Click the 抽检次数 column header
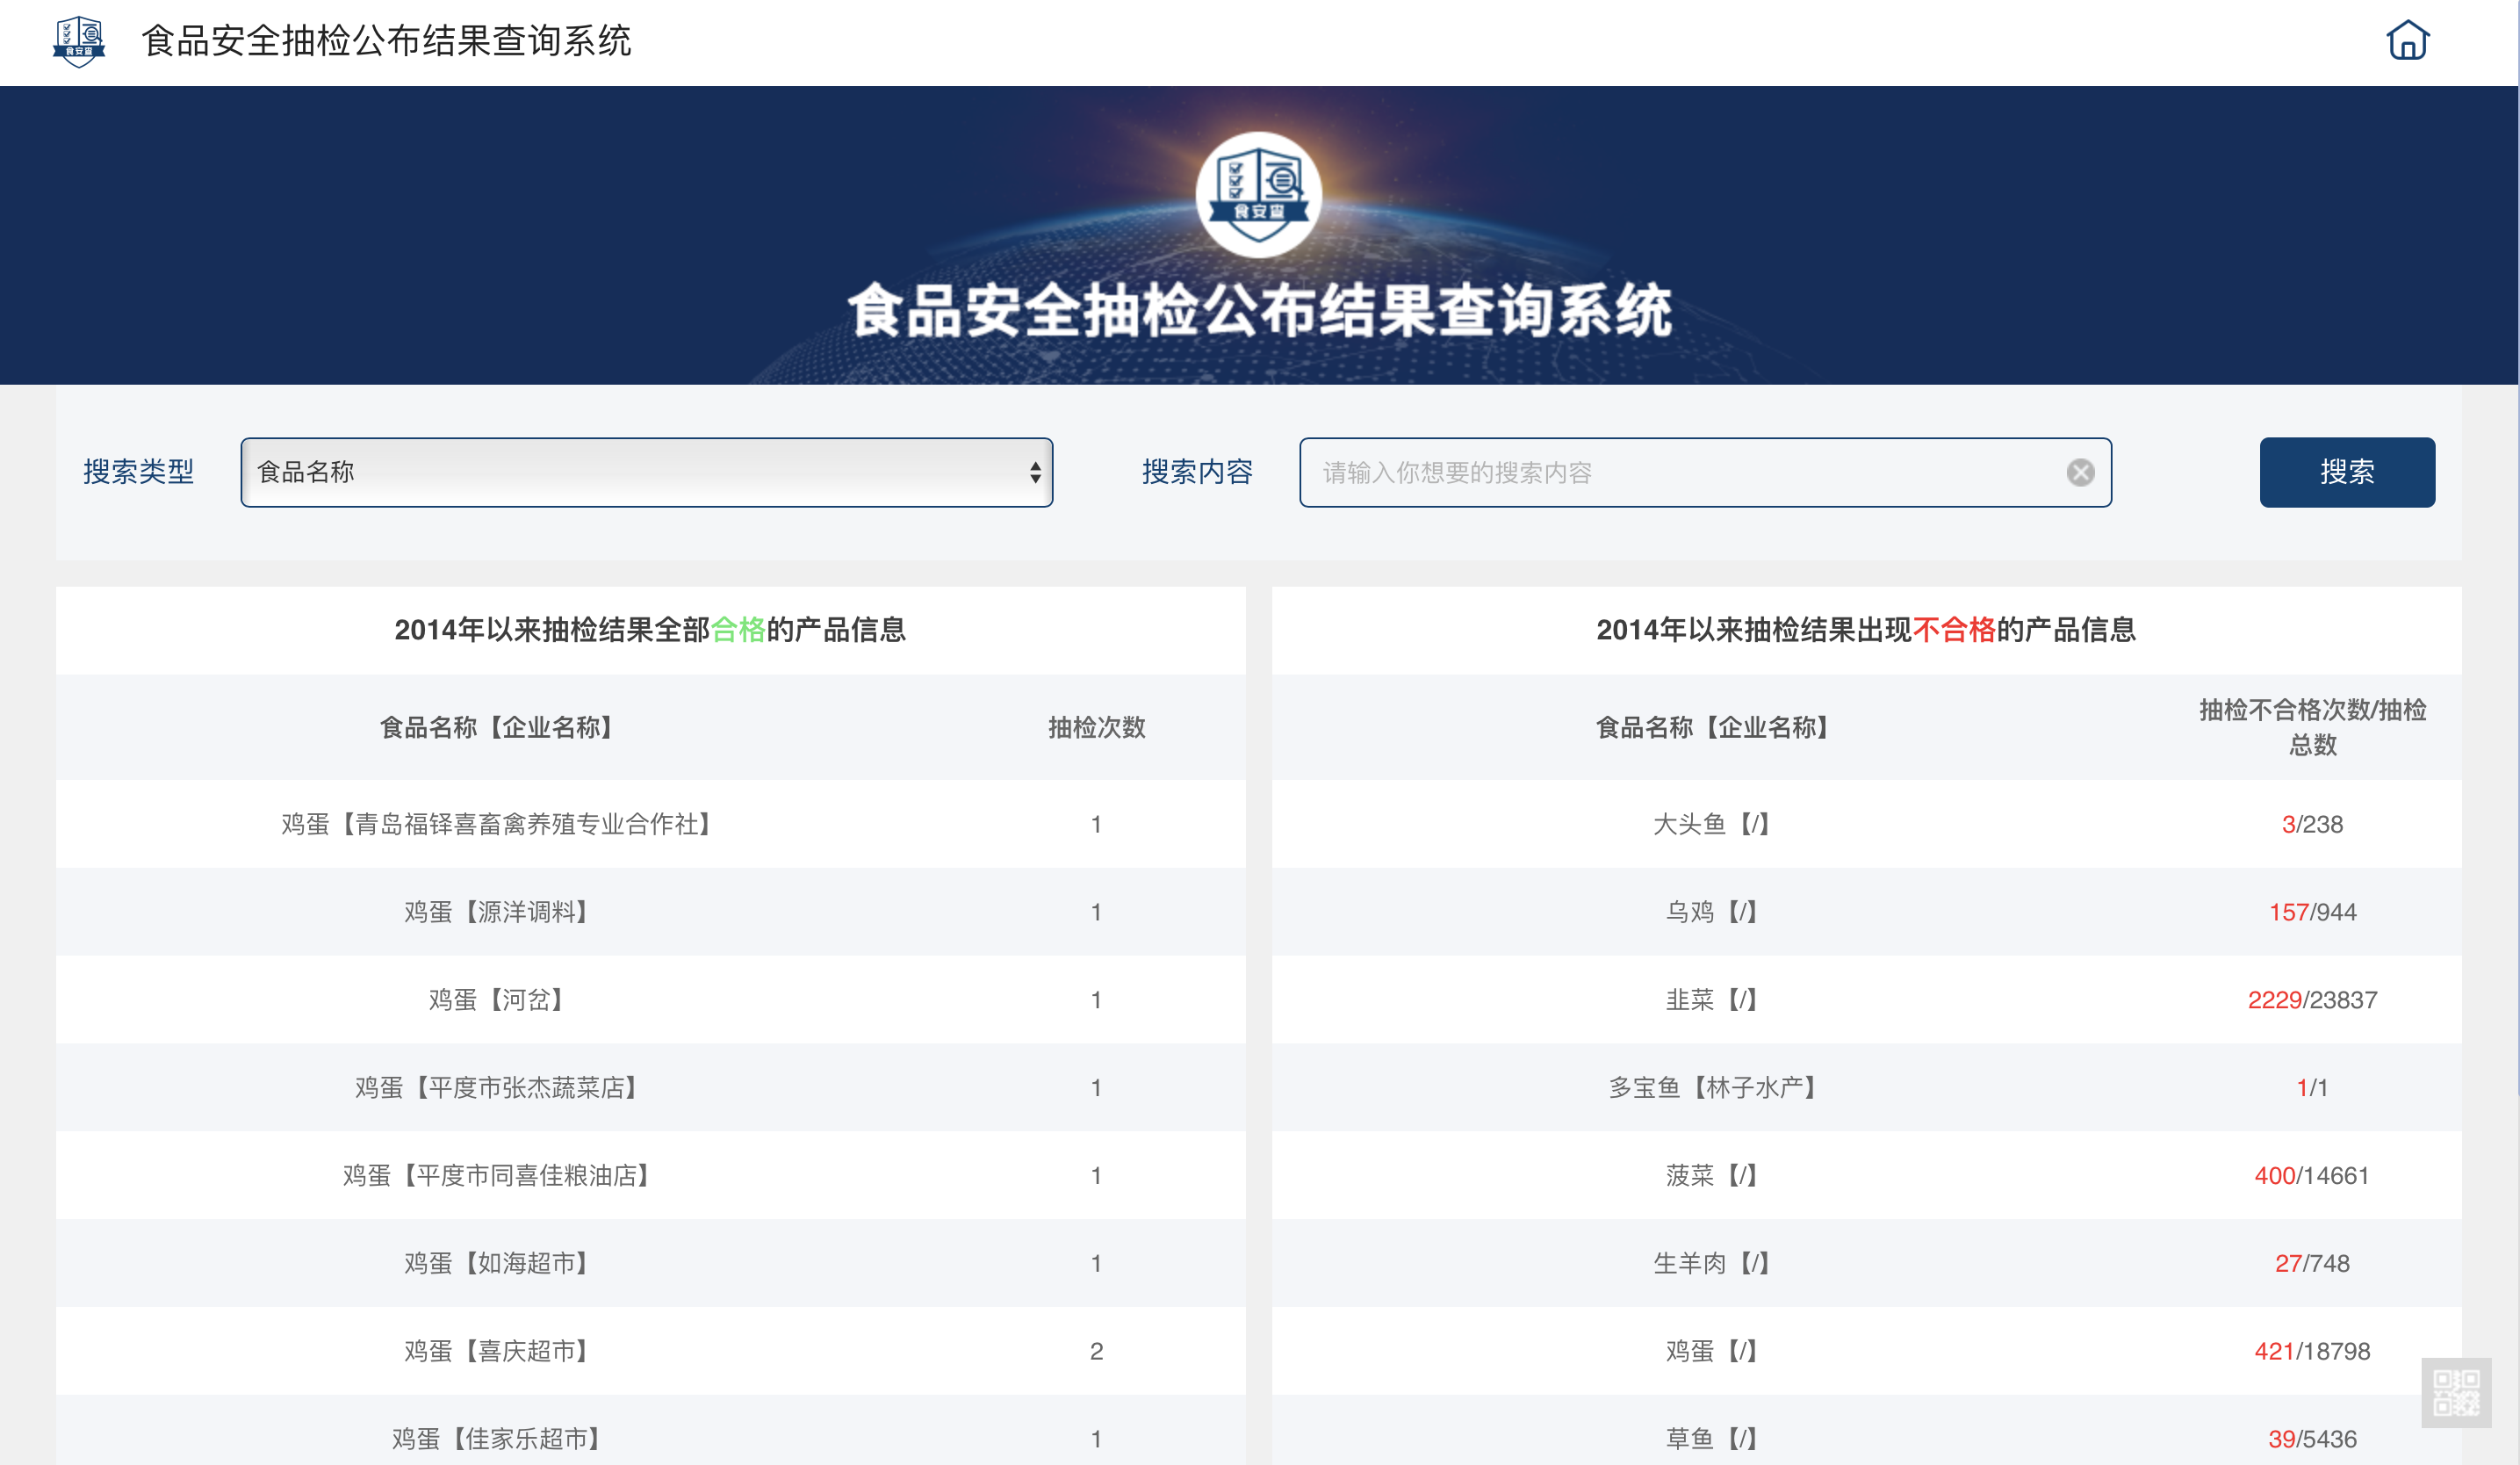Image resolution: width=2520 pixels, height=1465 pixels. coord(1096,727)
